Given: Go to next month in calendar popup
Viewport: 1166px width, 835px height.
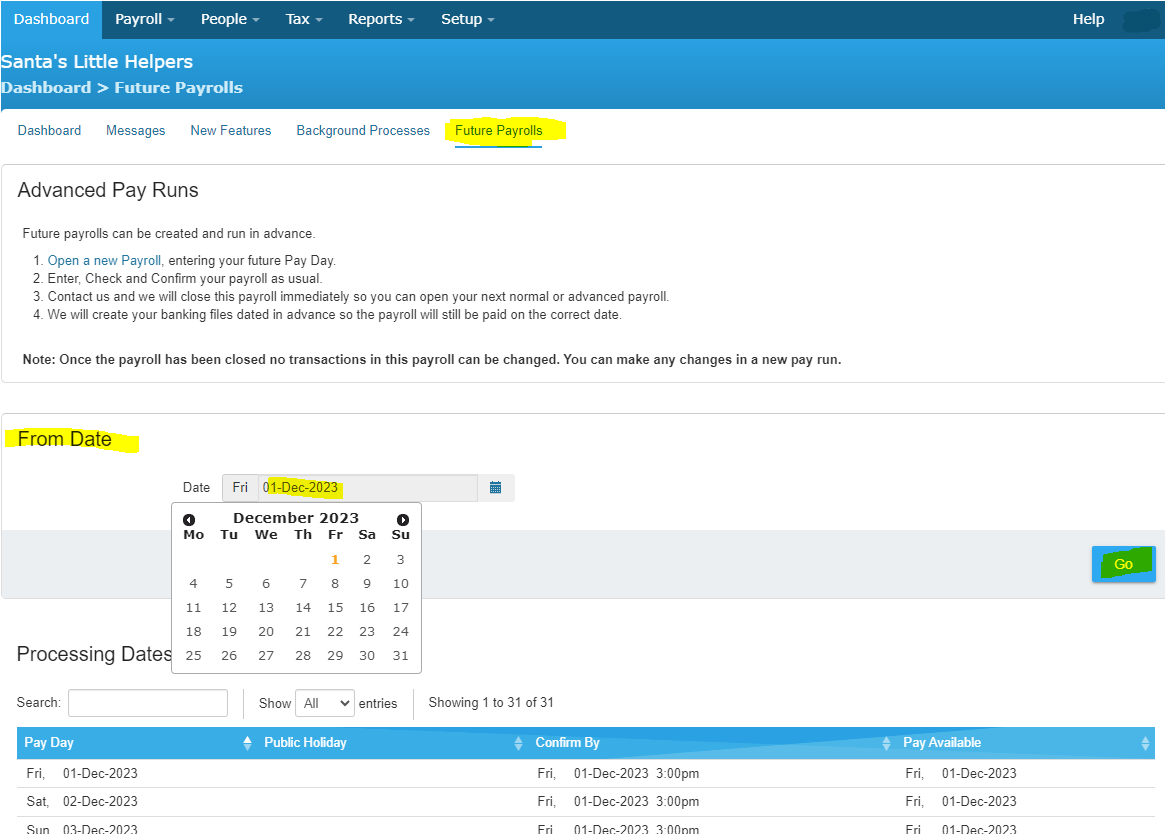Looking at the screenshot, I should [x=403, y=520].
